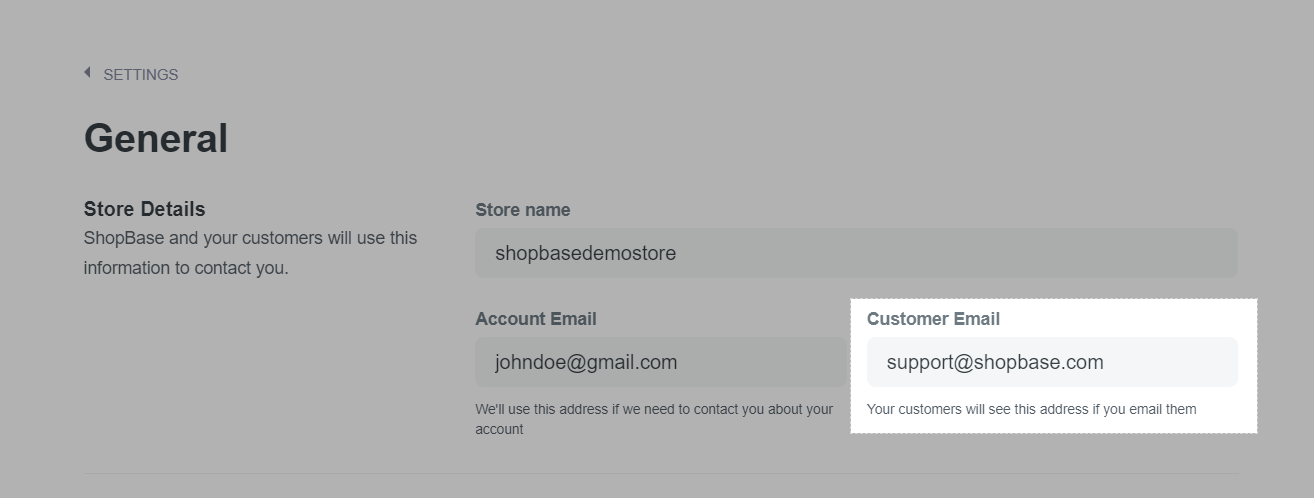Click the Store name field label
The height and width of the screenshot is (498, 1314).
click(522, 210)
